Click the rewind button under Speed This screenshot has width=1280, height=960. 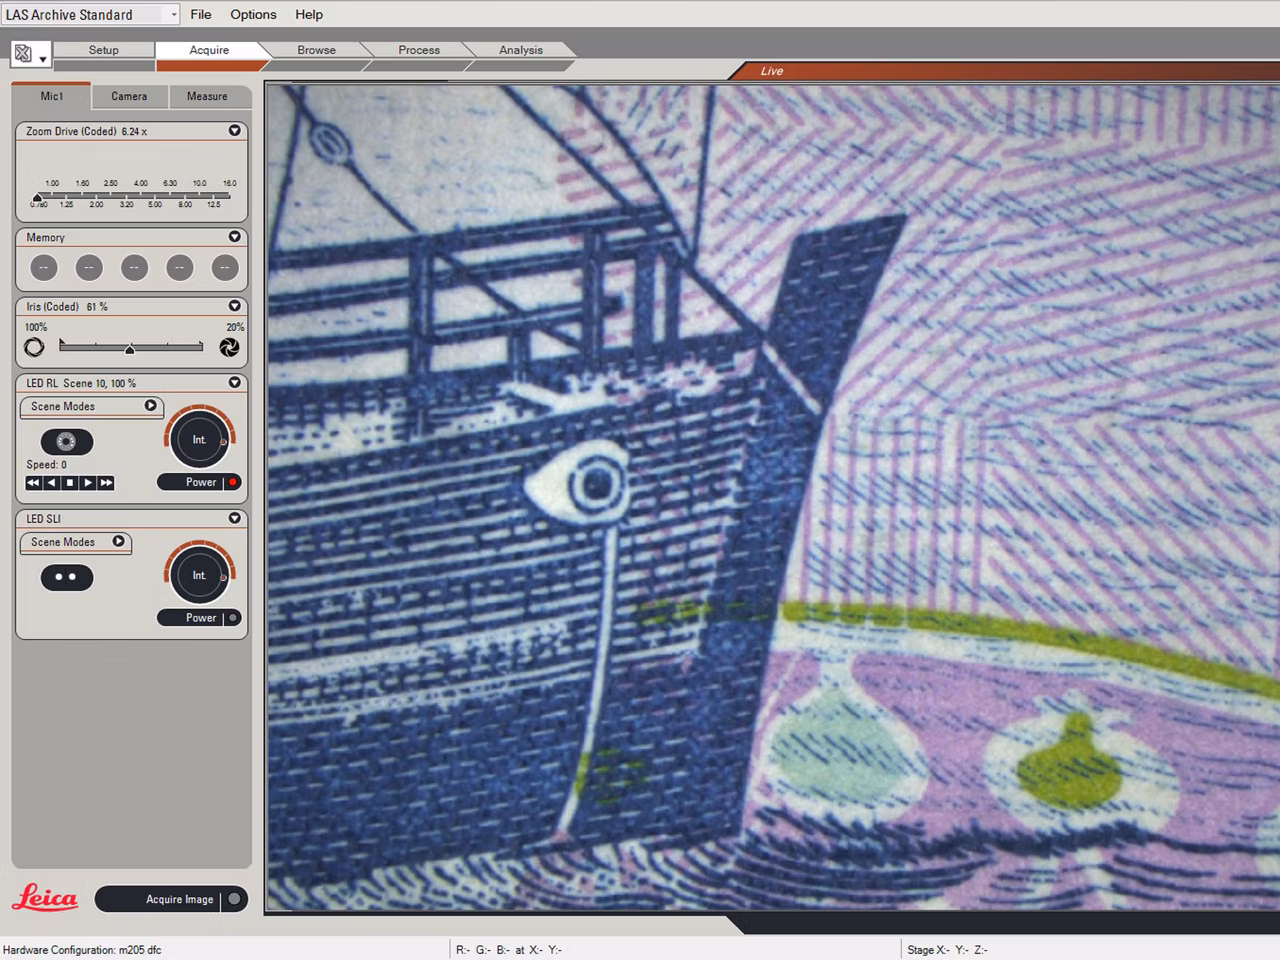[x=34, y=483]
